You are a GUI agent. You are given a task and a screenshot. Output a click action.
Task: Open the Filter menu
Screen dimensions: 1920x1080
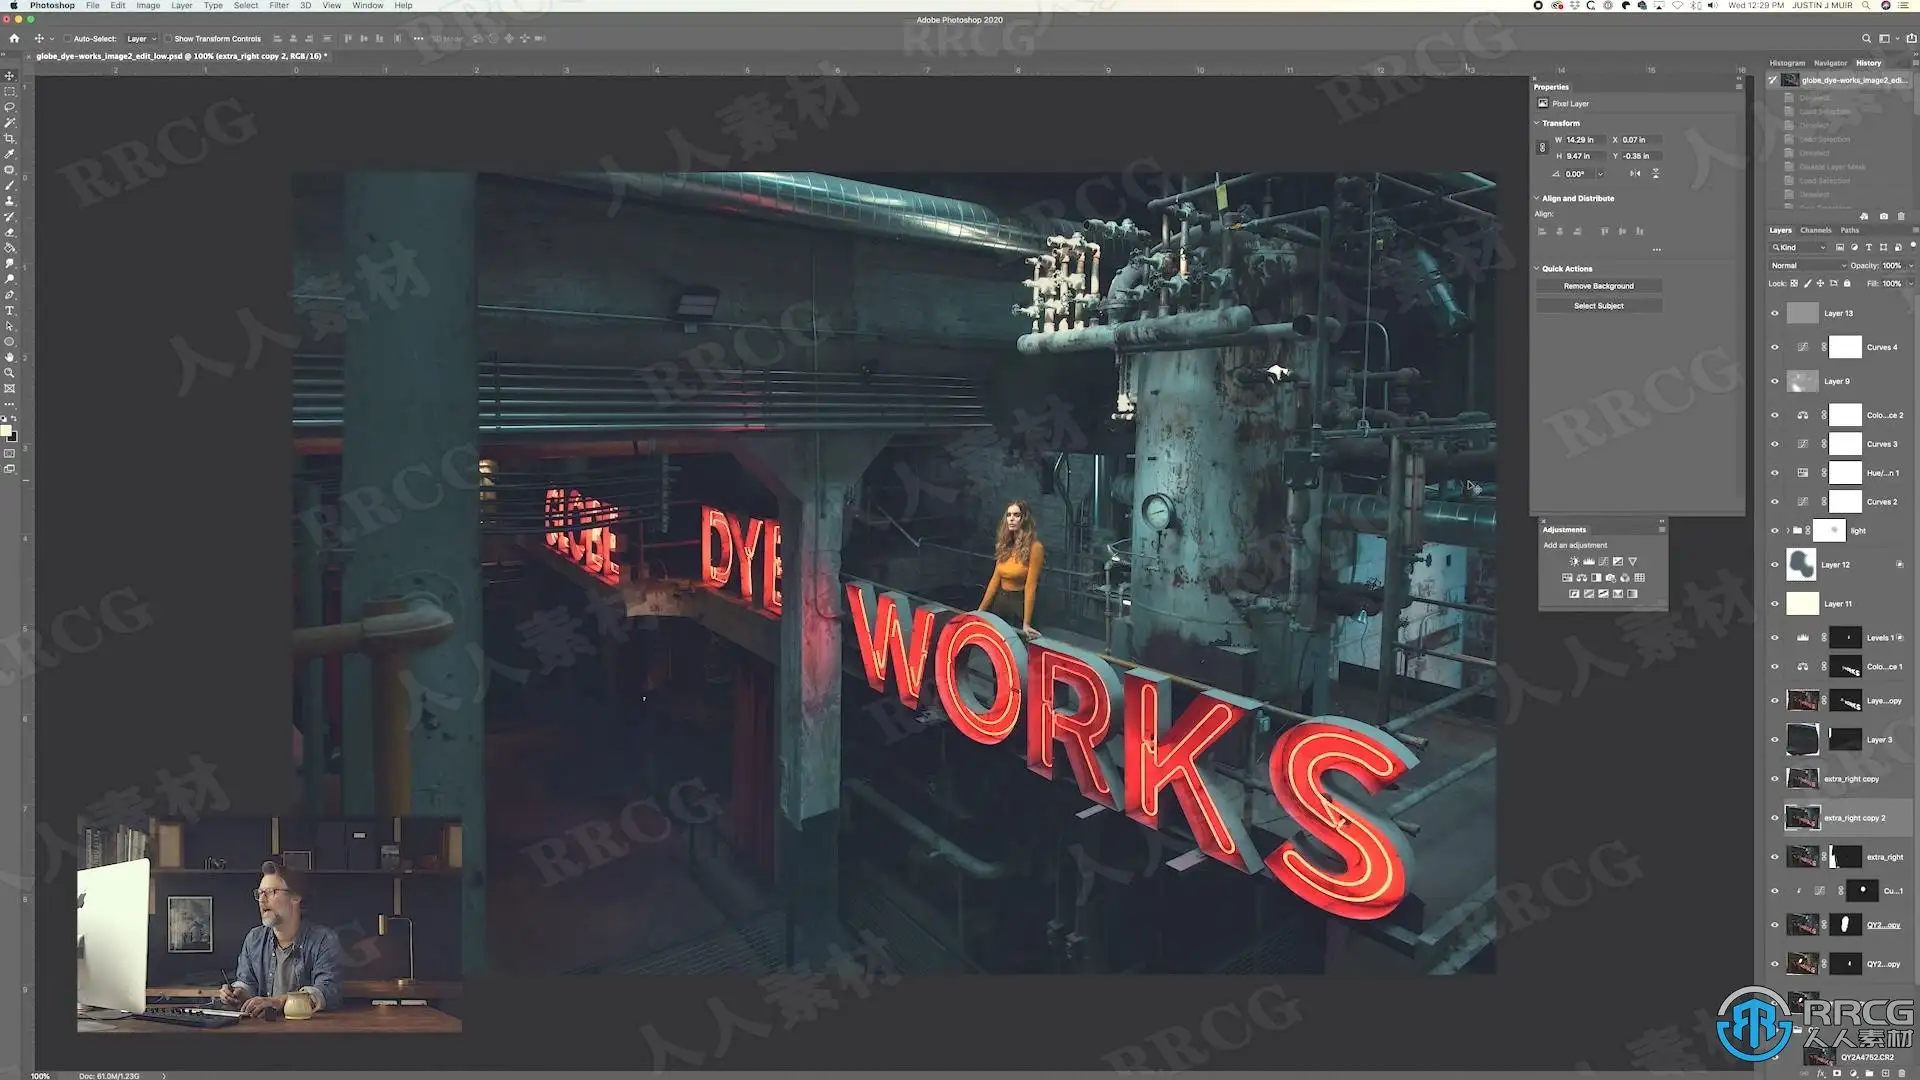[279, 6]
